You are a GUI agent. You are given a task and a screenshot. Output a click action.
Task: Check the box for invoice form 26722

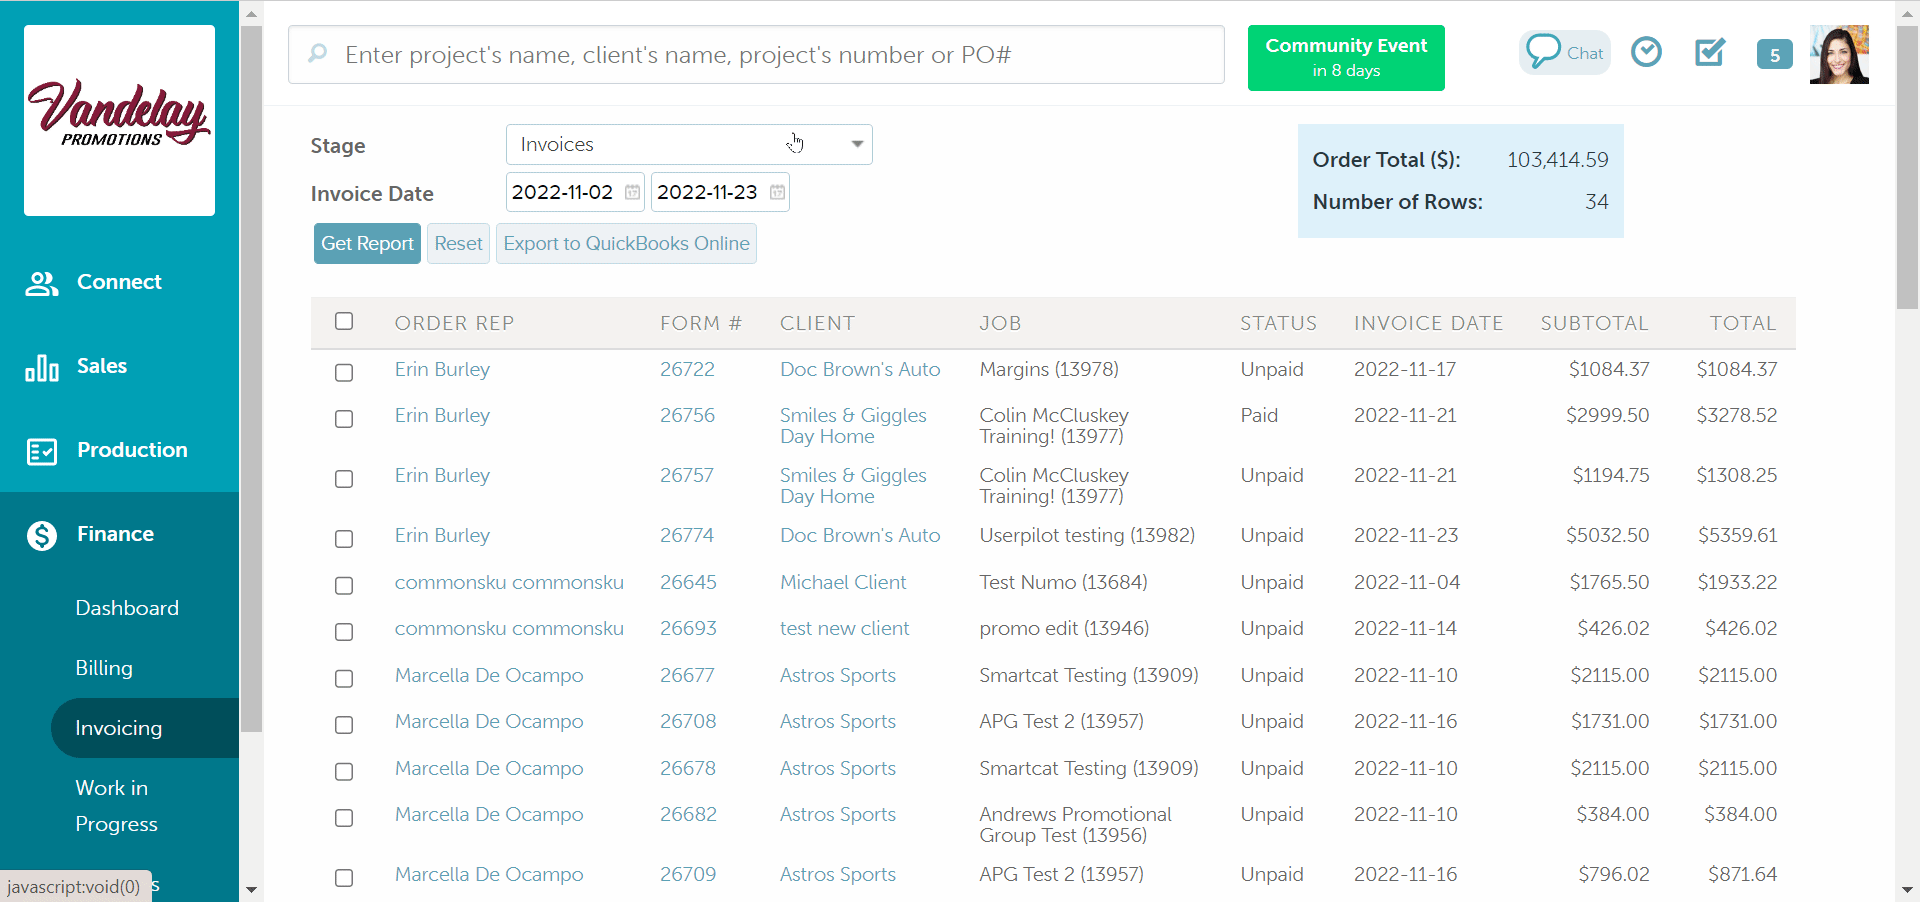pos(344,372)
